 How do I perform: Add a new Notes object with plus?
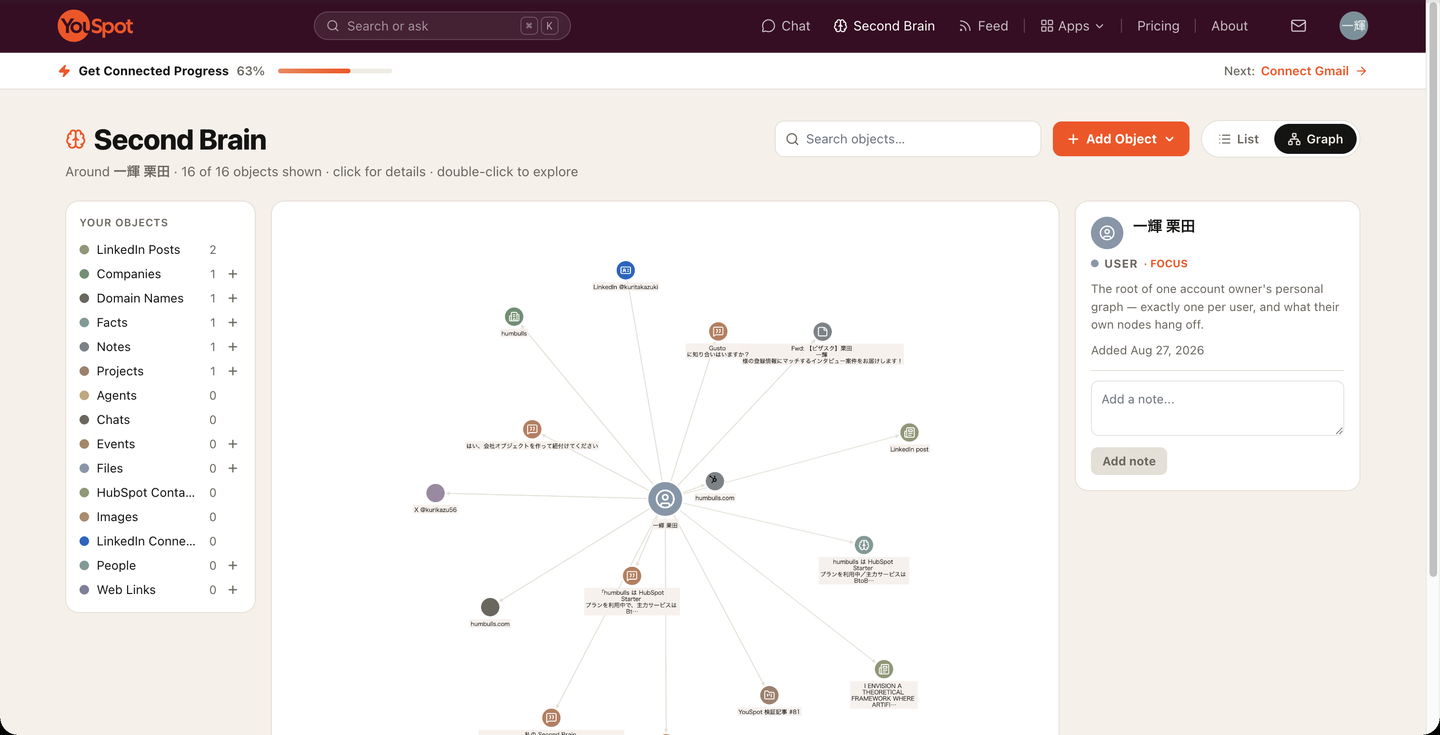point(233,347)
